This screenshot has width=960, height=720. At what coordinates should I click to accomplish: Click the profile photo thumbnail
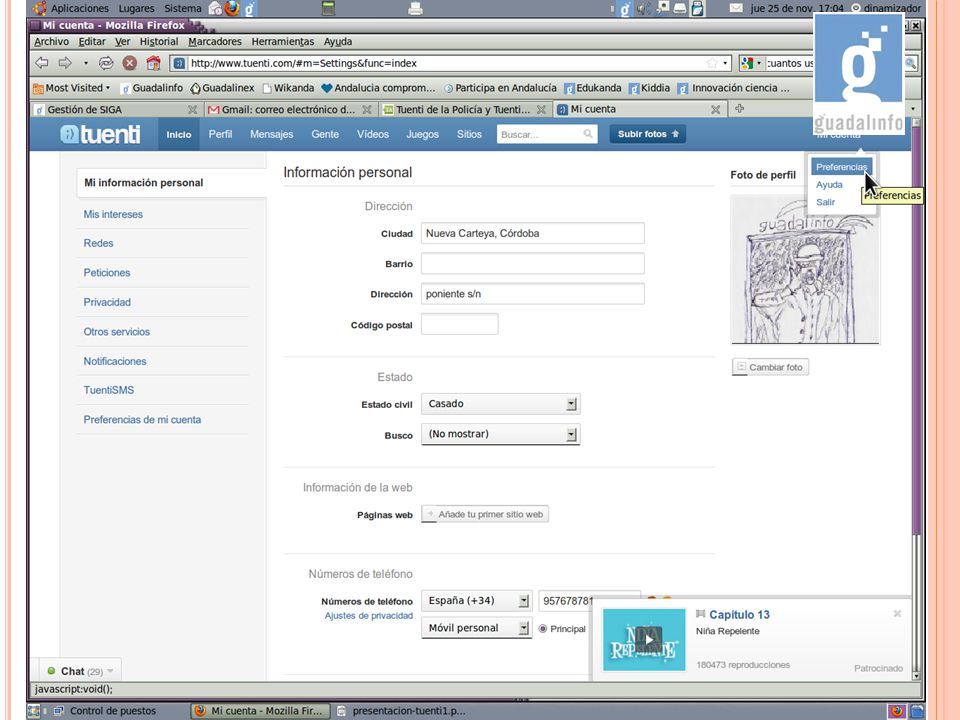click(804, 269)
